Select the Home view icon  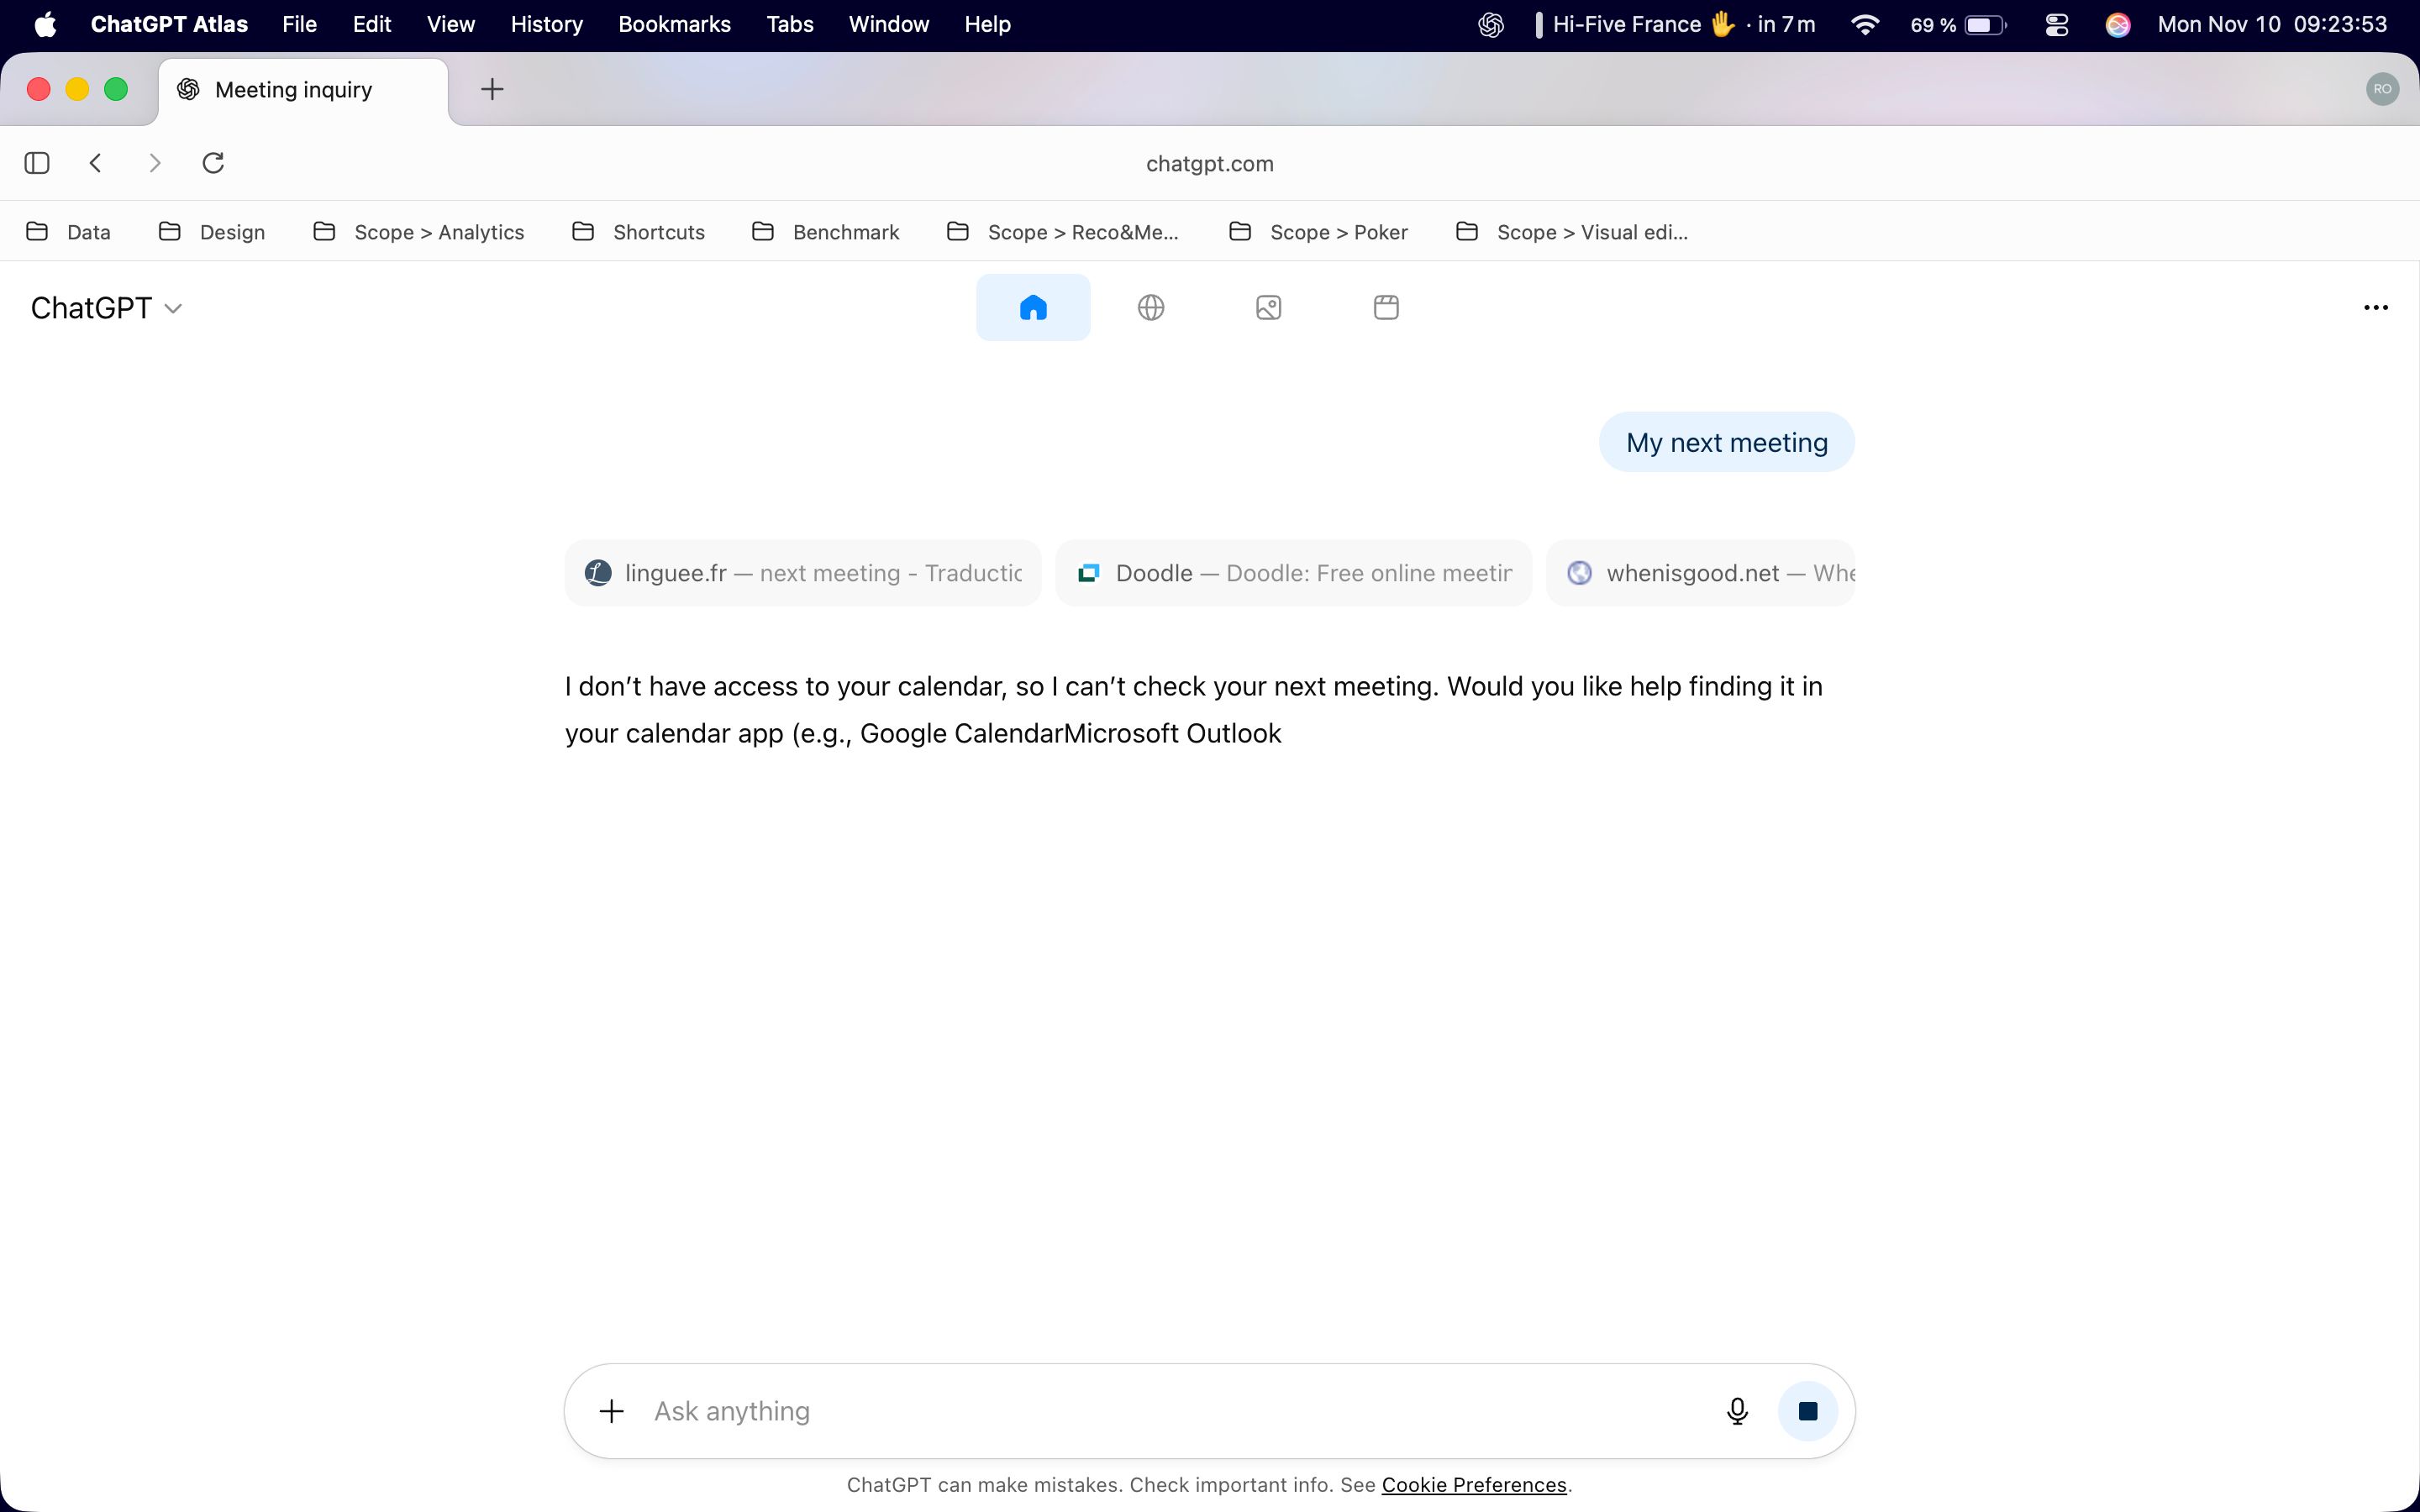point(1033,307)
